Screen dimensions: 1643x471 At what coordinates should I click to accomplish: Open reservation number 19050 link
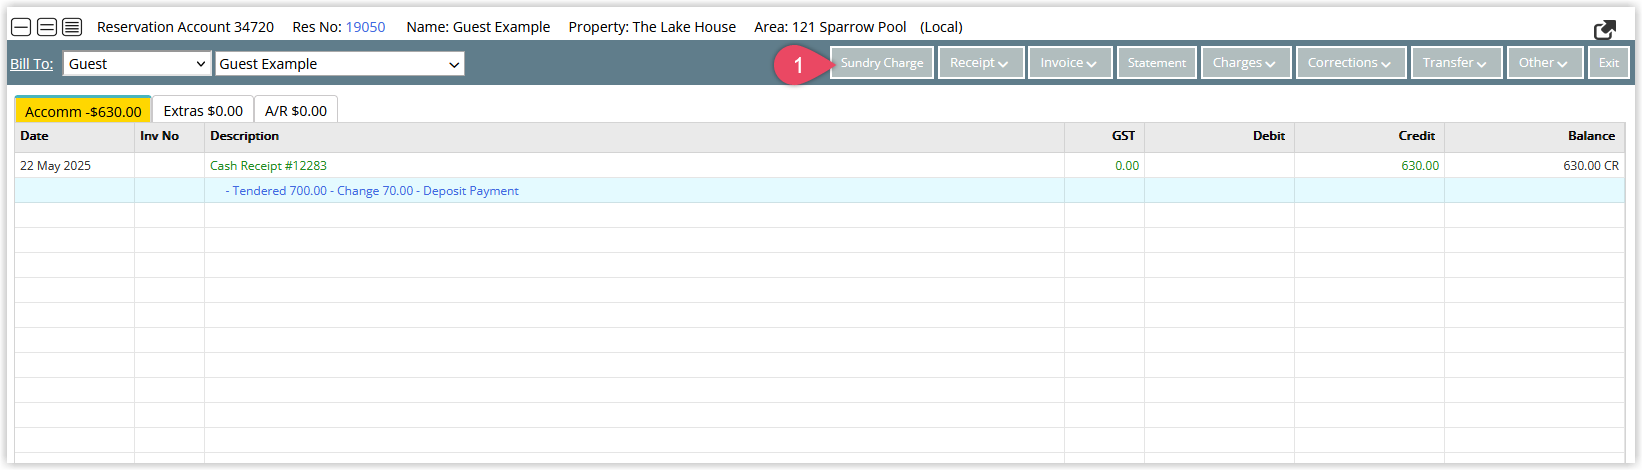pos(365,27)
